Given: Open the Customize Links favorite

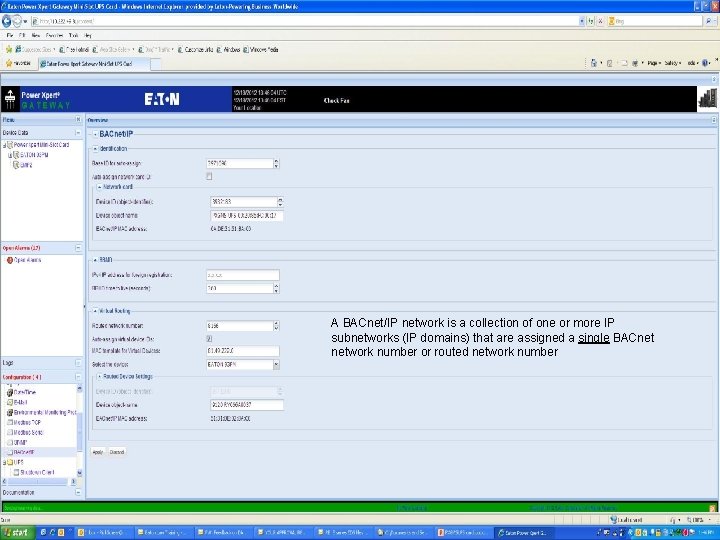Looking at the screenshot, I should (195, 50).
